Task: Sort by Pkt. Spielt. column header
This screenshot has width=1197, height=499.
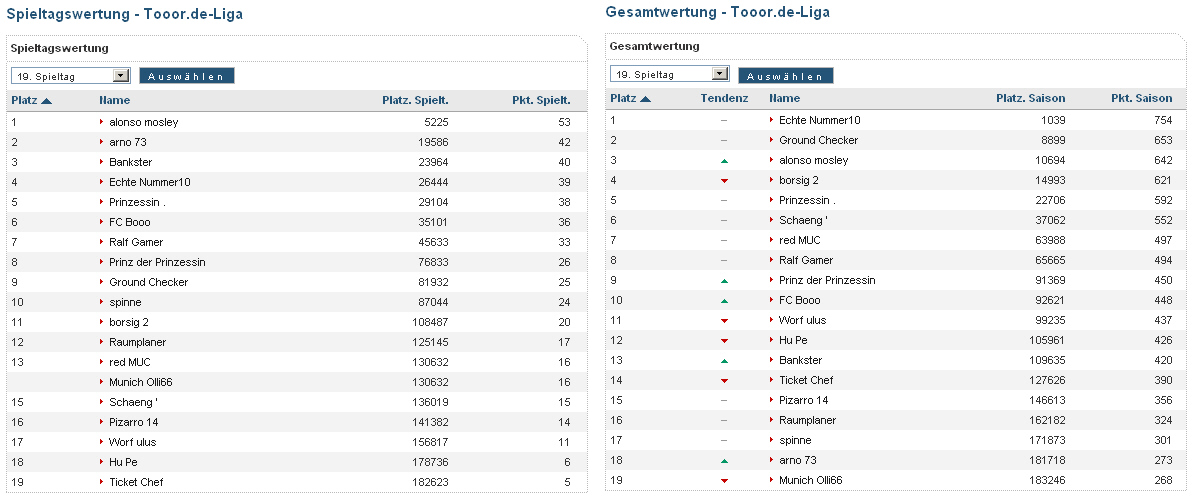Action: tap(540, 100)
